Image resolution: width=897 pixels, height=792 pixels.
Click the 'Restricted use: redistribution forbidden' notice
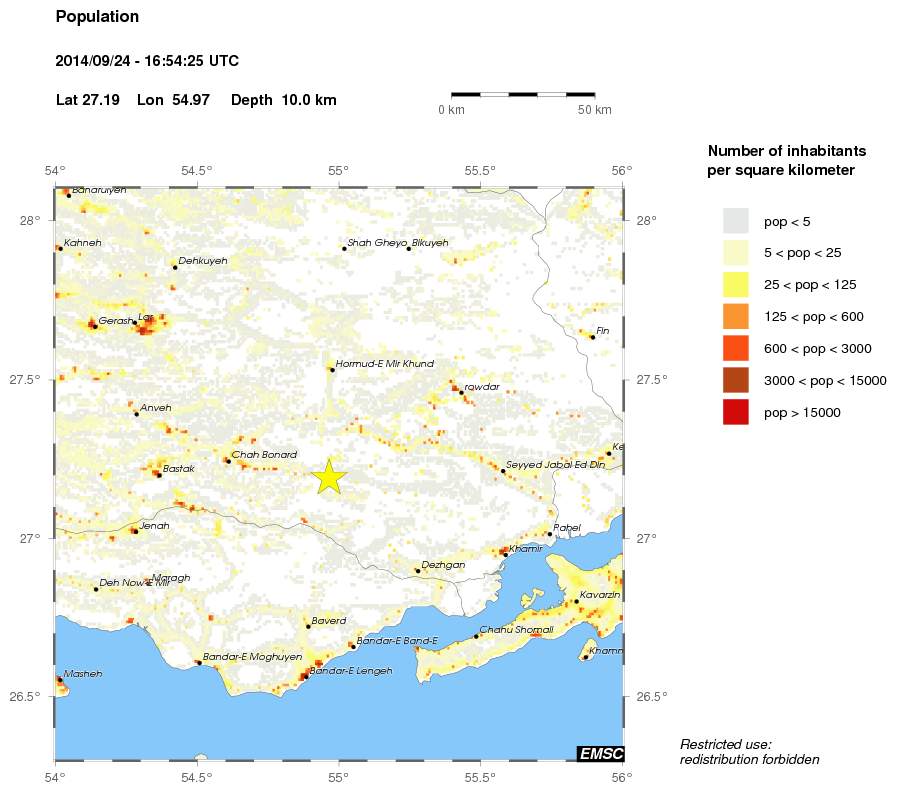coord(749,752)
